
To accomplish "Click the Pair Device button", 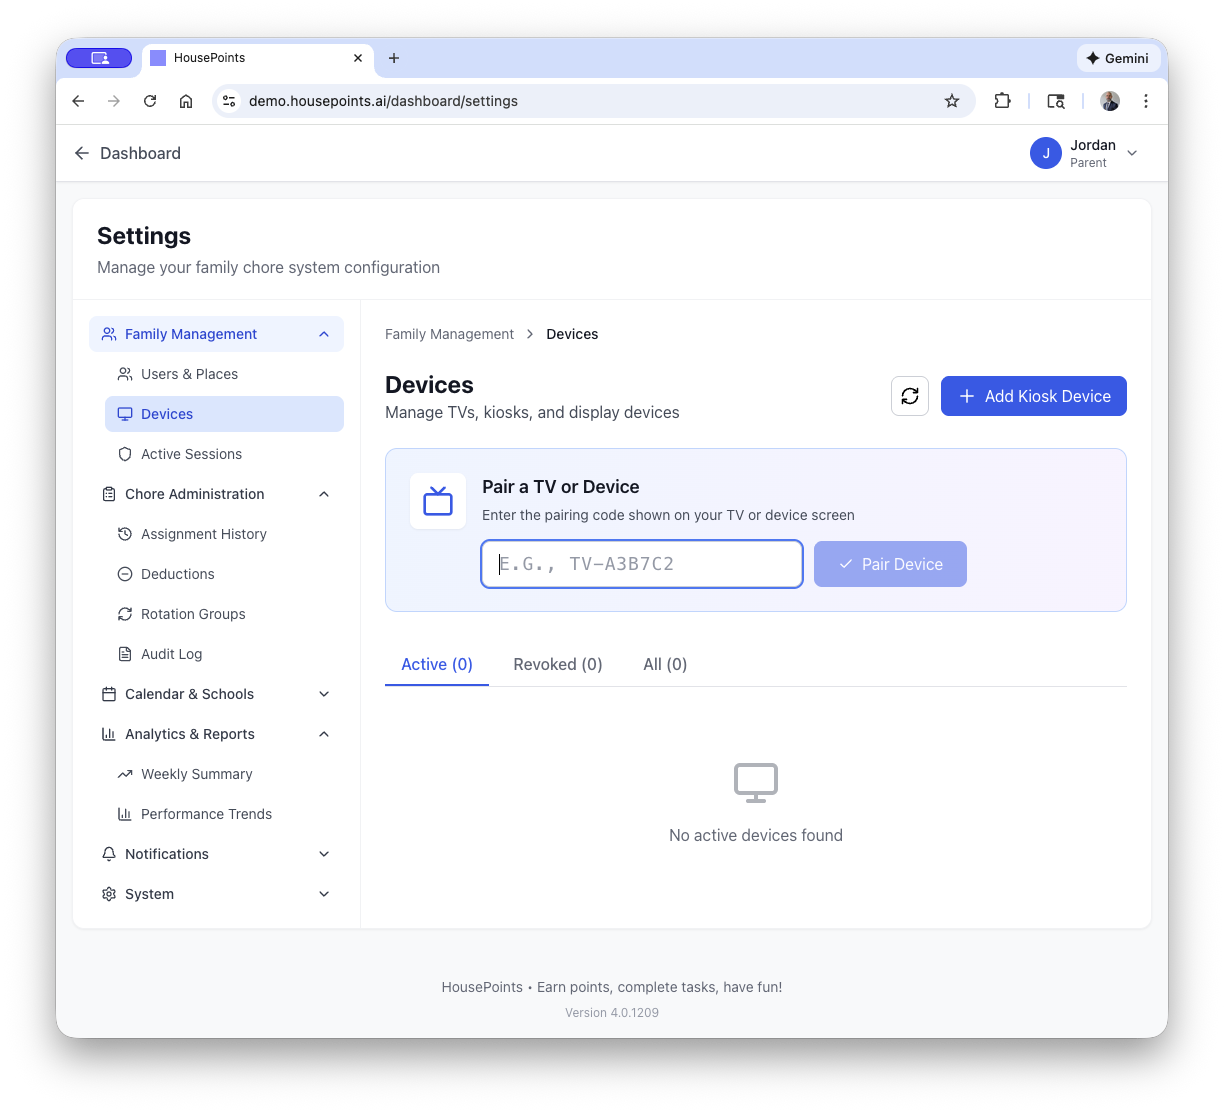I will click(890, 564).
